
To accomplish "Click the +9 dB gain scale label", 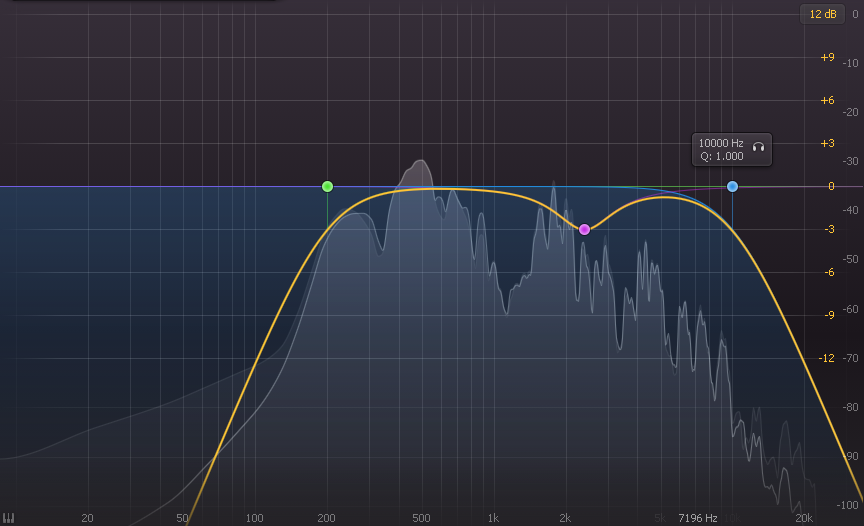I will point(827,58).
